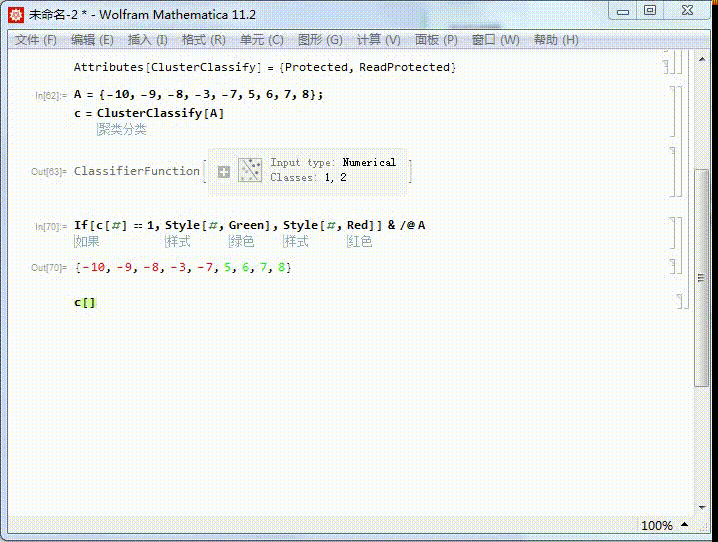This screenshot has width=718, height=542.
Task: Select the In[62] cell bracket
Action: (x=673, y=112)
